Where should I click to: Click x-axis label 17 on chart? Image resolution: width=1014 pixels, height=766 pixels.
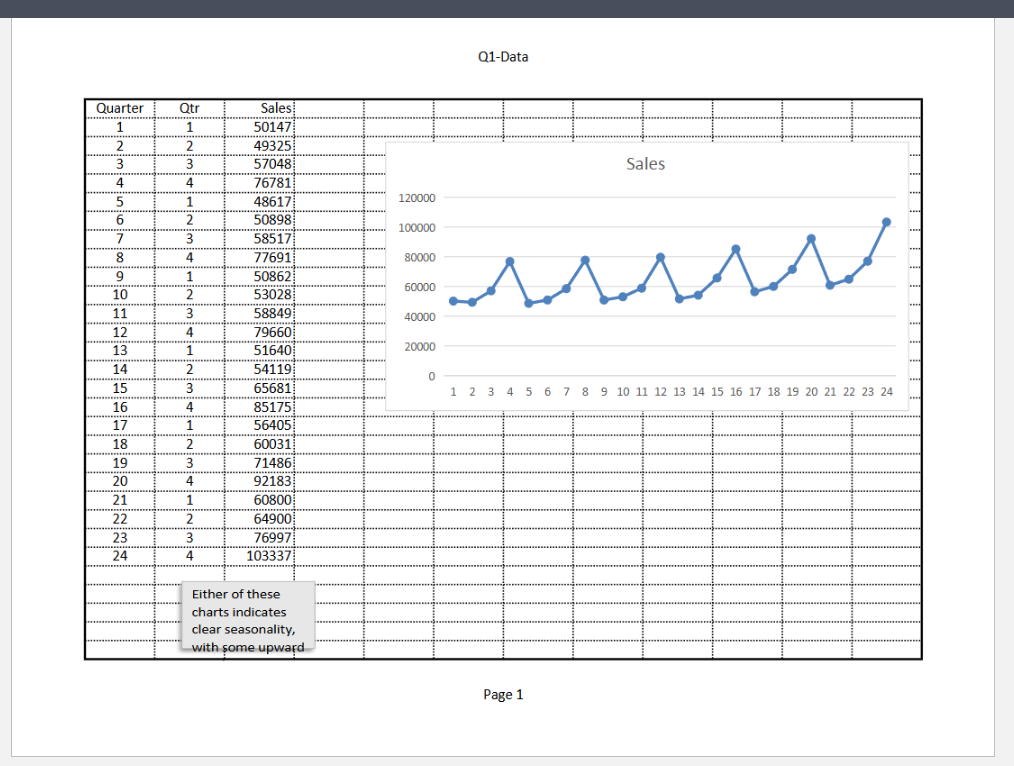pos(755,392)
